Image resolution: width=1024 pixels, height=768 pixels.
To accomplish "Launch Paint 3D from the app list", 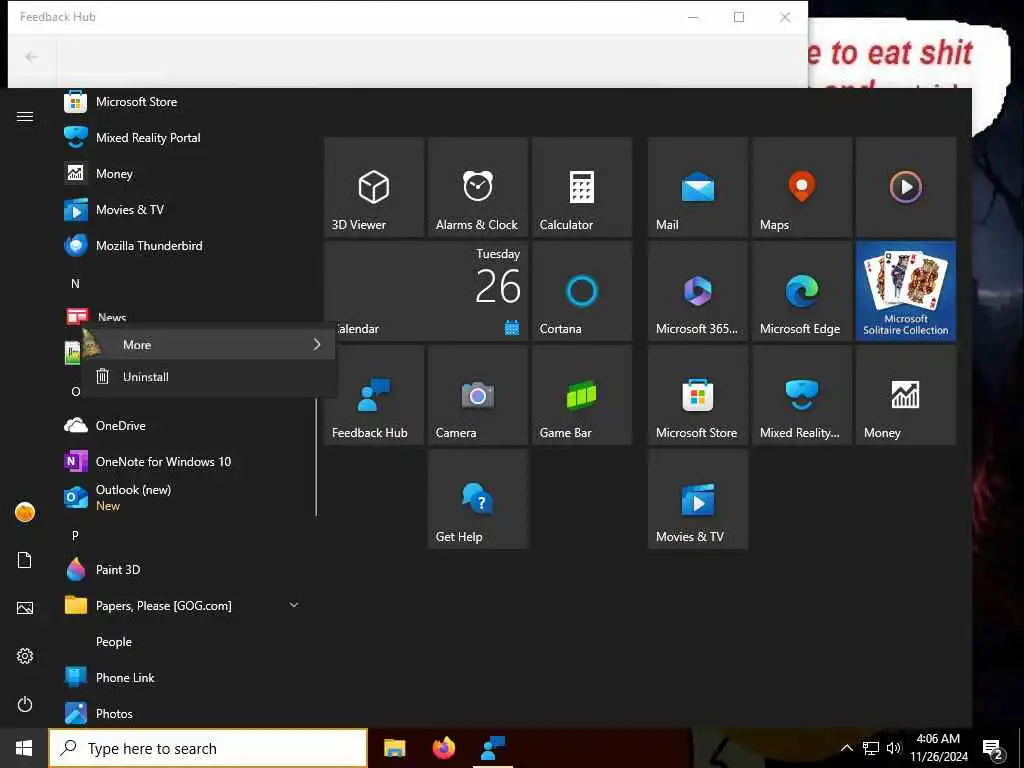I will 183,569.
